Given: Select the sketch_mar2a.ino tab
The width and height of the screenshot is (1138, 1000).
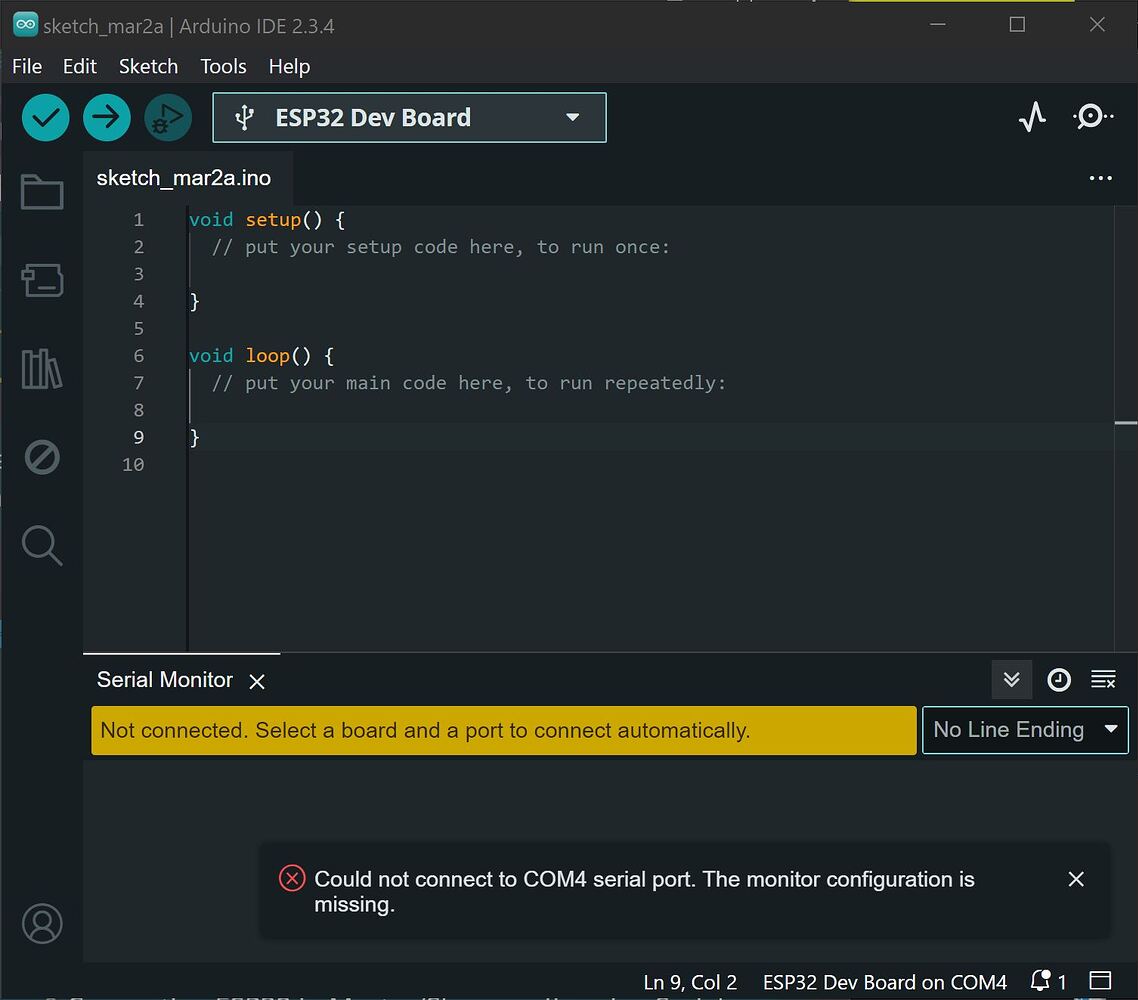Looking at the screenshot, I should [183, 178].
